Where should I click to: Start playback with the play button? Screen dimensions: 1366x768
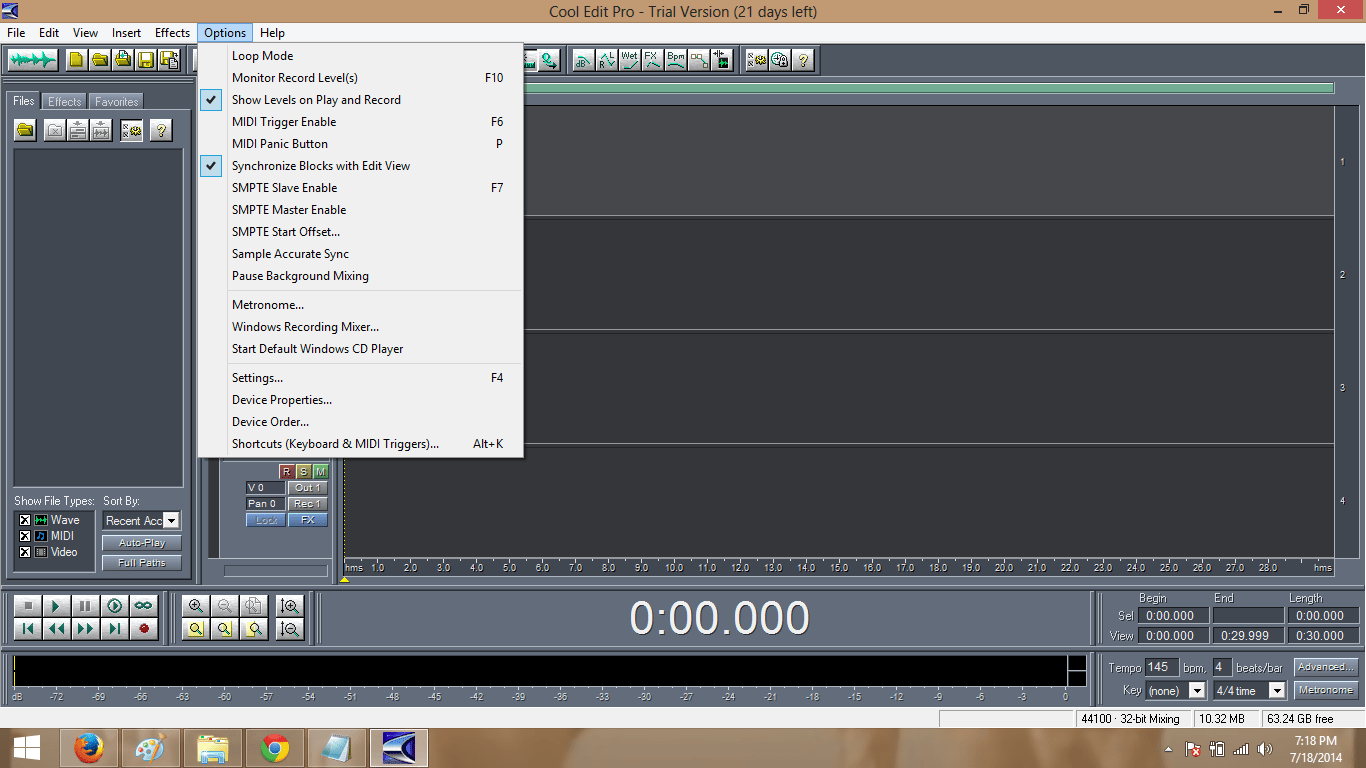[57, 606]
